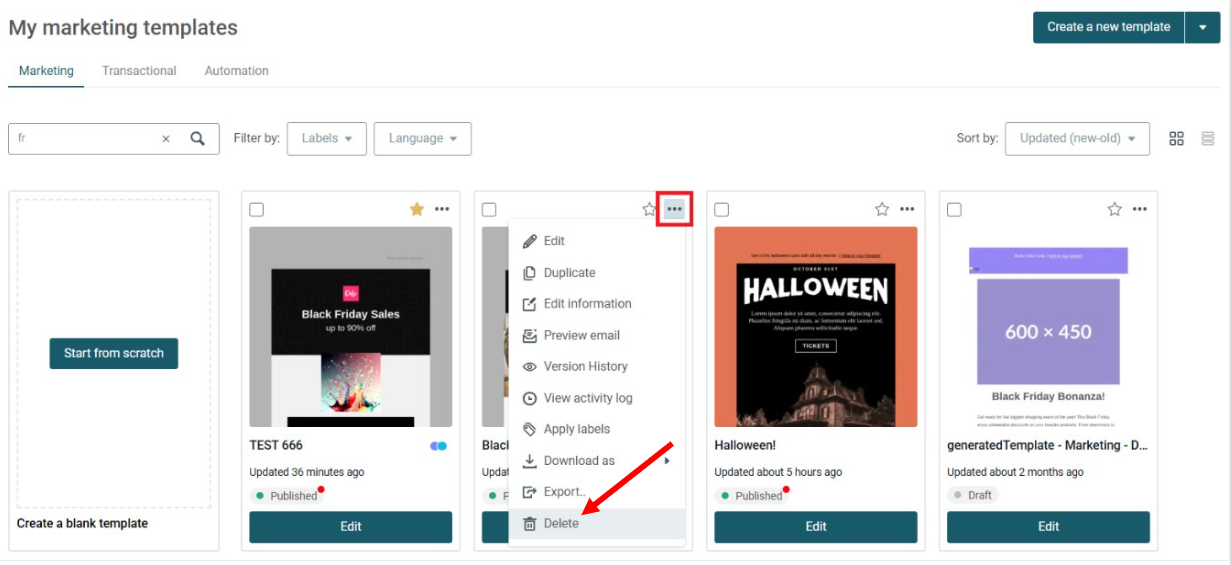Click the Start from scratch button
1231x565 pixels.
pos(114,353)
